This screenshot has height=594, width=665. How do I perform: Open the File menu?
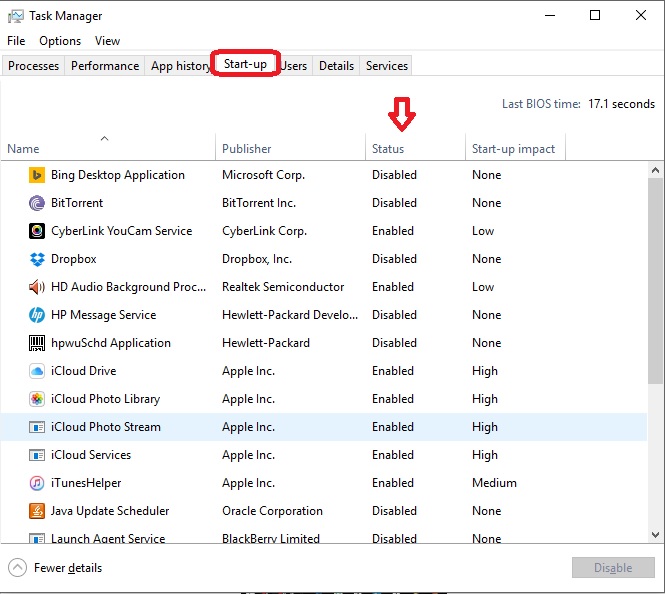16,41
